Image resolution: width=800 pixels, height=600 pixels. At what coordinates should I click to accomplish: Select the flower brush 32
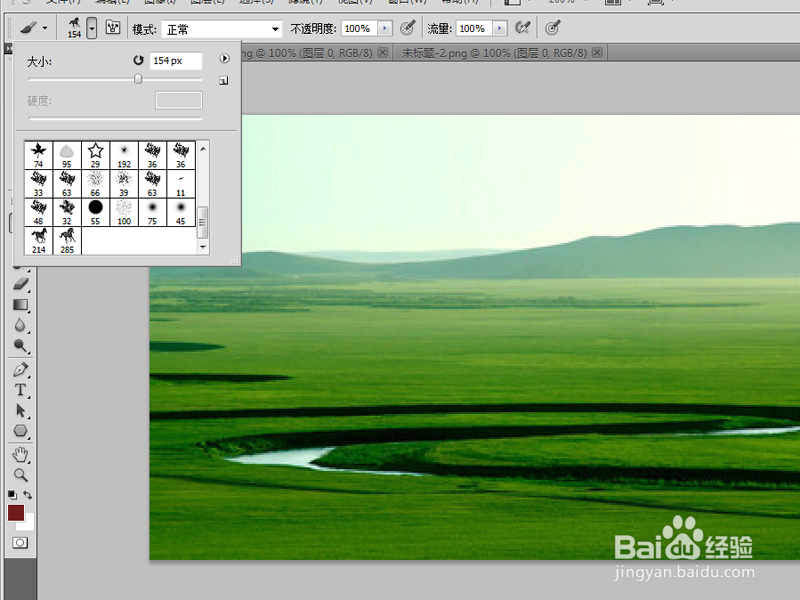click(x=67, y=212)
